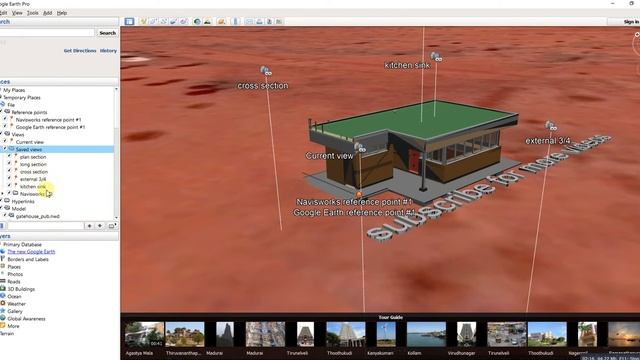Viewport: 640px width, 360px height.
Task: Click the kitchen sink placemark icon
Action: [436, 57]
